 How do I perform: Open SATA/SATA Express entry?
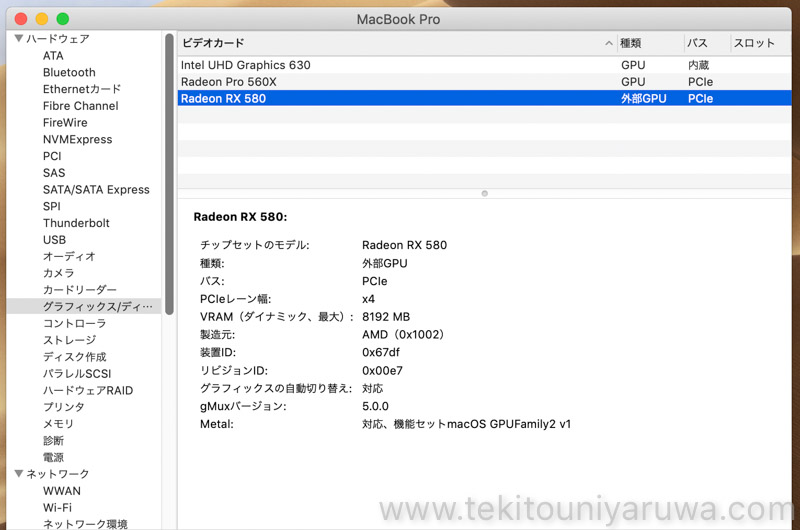click(96, 190)
